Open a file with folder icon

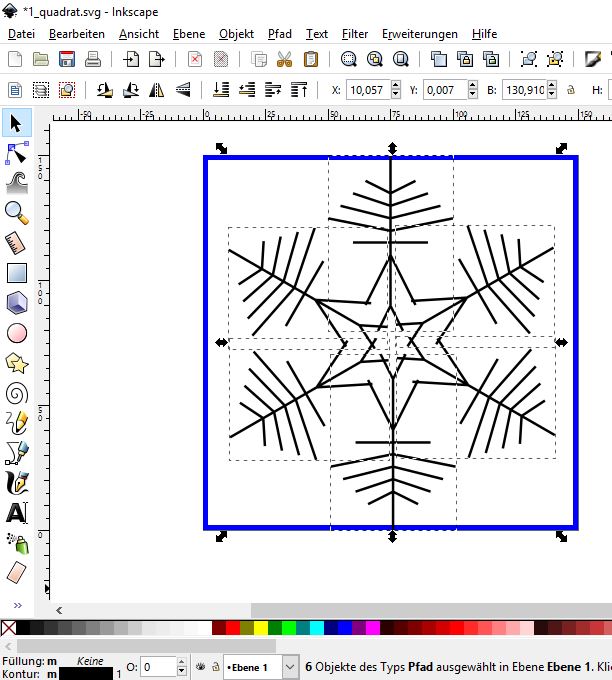click(x=41, y=59)
